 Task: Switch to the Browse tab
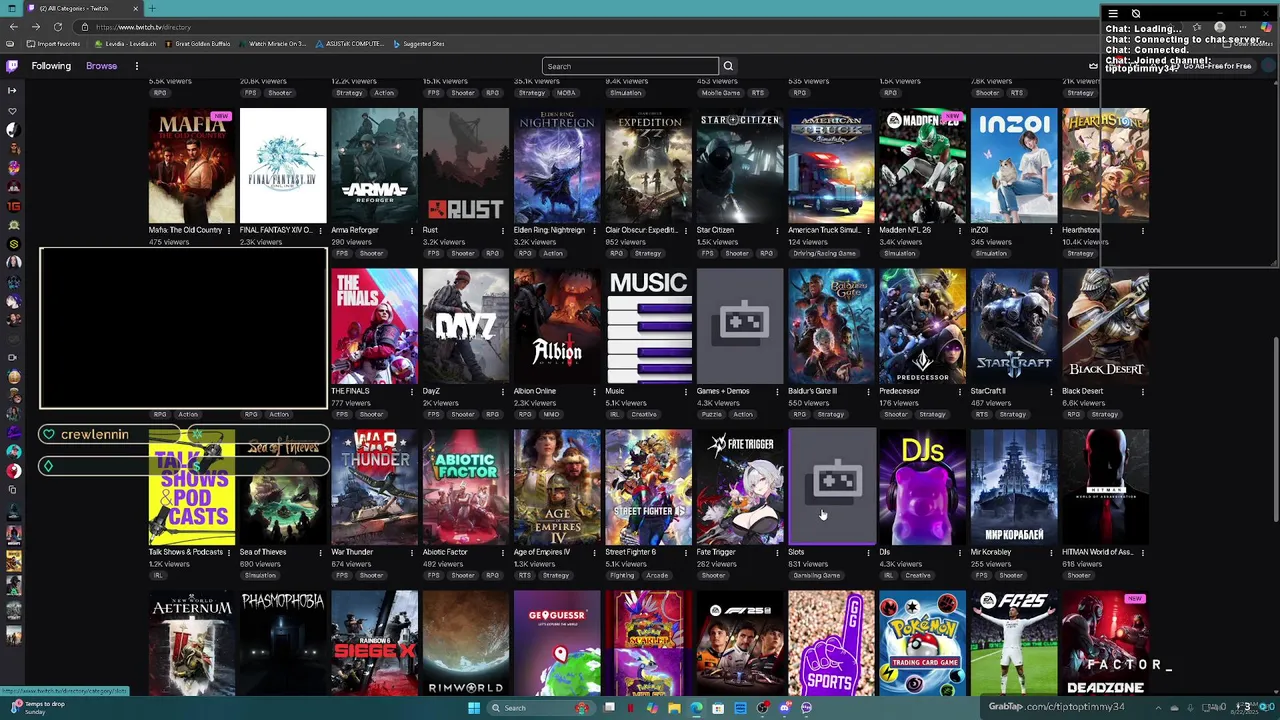pos(101,66)
